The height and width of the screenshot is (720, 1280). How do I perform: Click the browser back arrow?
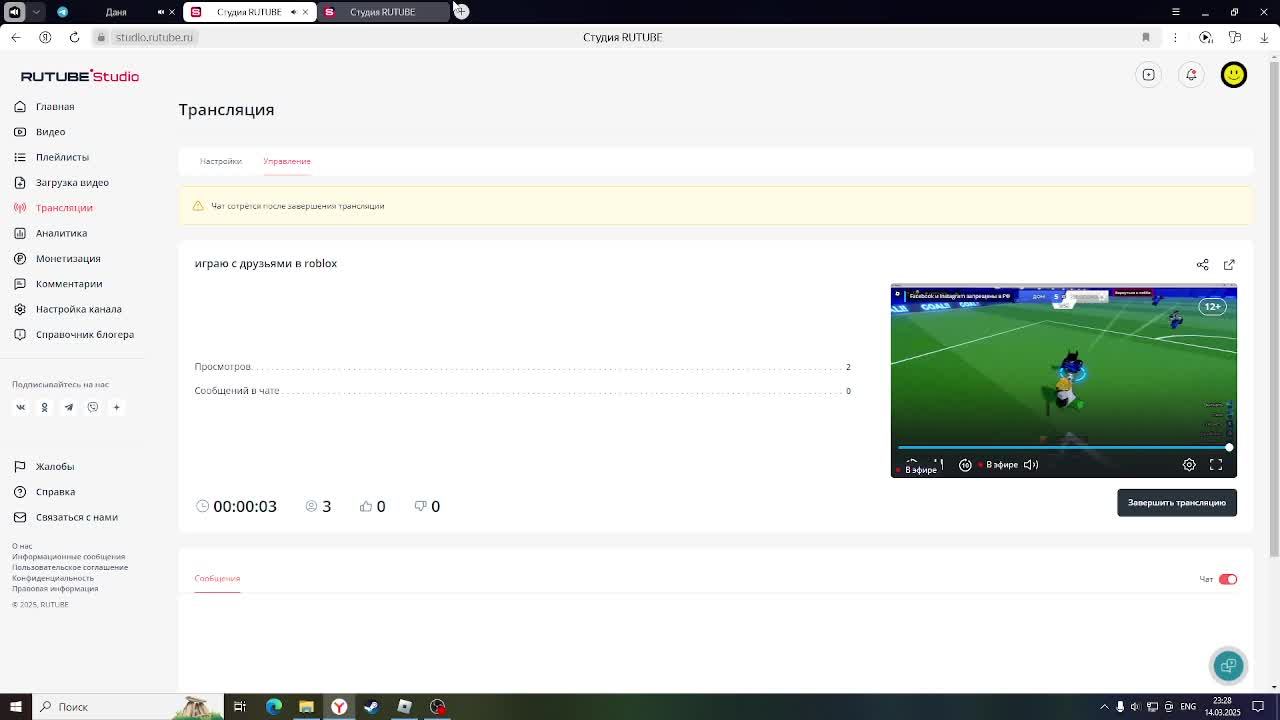point(15,37)
